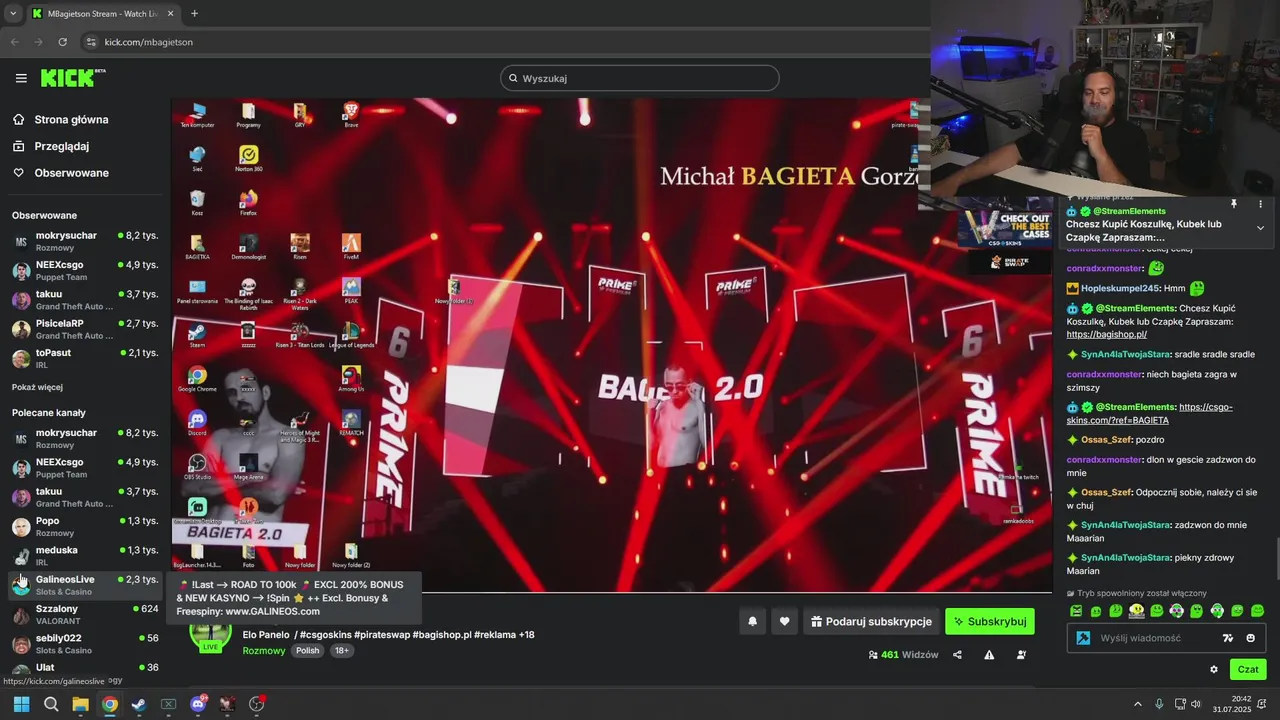Expand Pokaż więcej followed channels
Image resolution: width=1280 pixels, height=720 pixels.
click(x=37, y=387)
